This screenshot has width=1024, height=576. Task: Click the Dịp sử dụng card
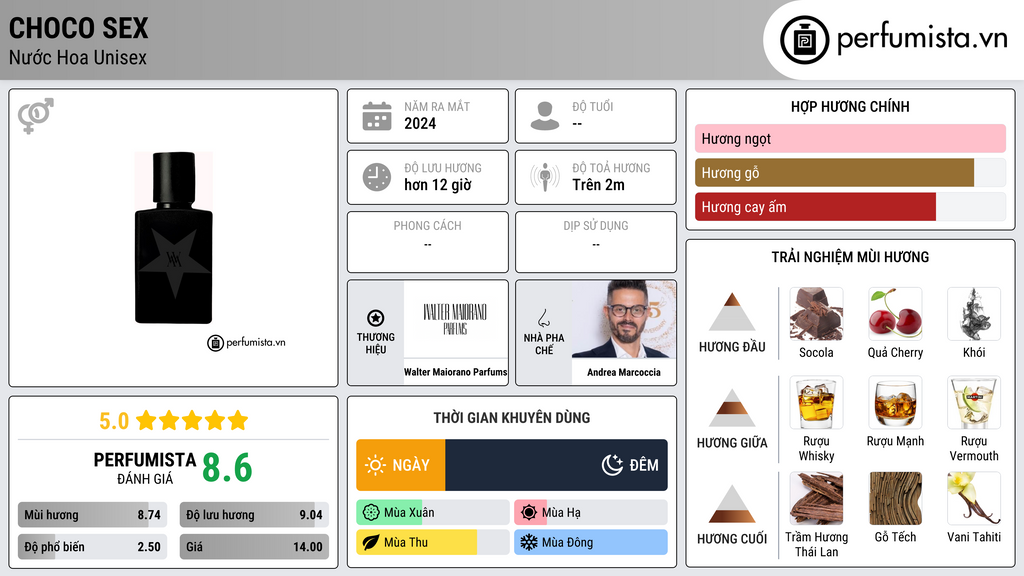pyautogui.click(x=596, y=242)
